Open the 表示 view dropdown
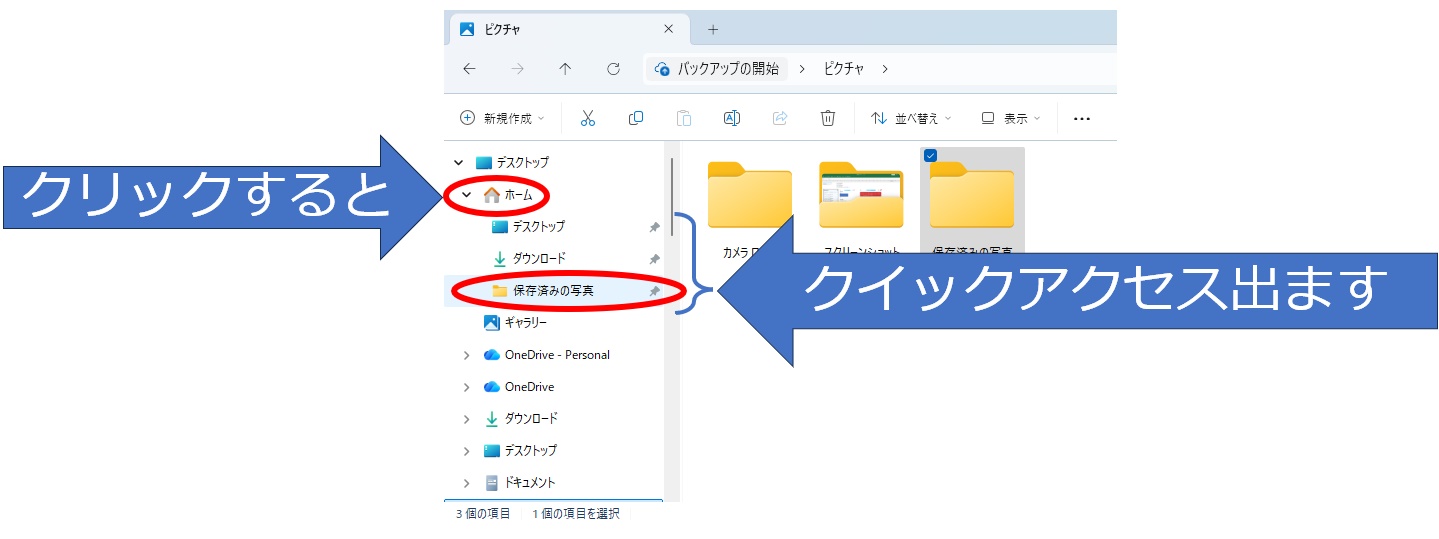This screenshot has width=1439, height=539. tap(1011, 118)
